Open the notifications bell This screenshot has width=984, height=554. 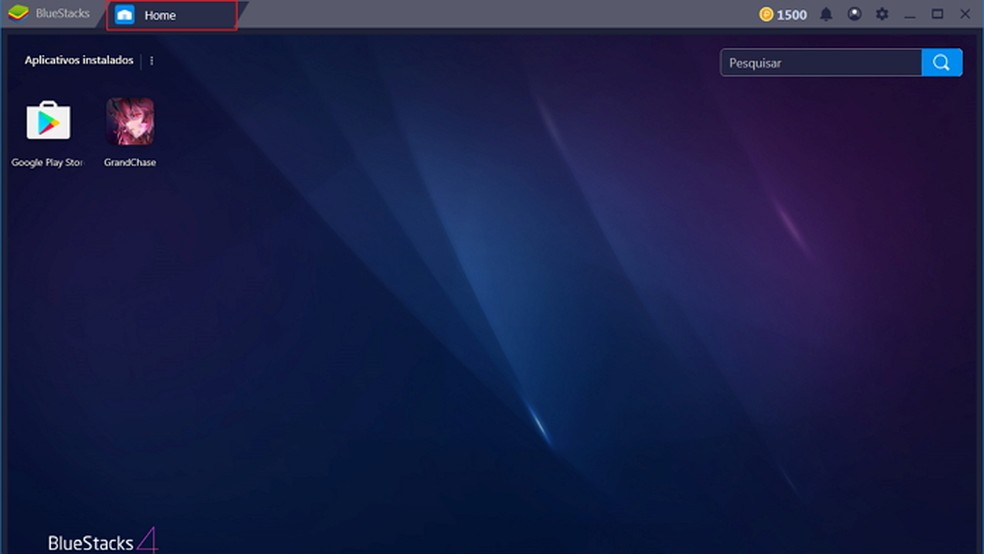(x=826, y=14)
